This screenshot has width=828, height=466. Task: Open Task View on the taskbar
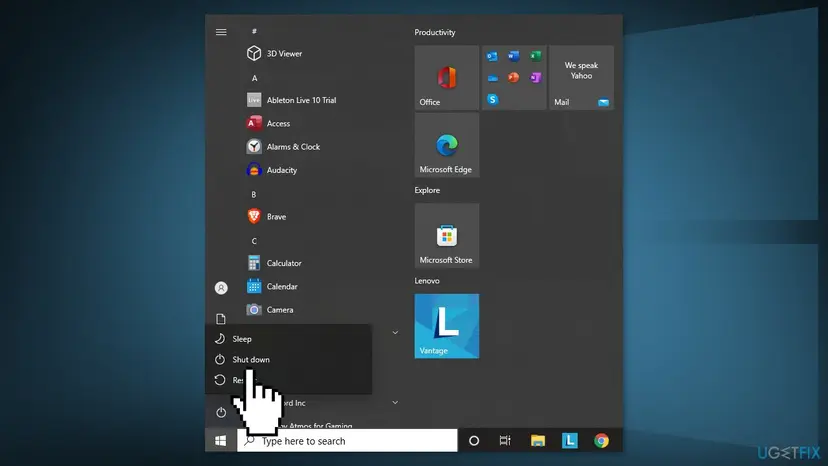[x=505, y=441]
